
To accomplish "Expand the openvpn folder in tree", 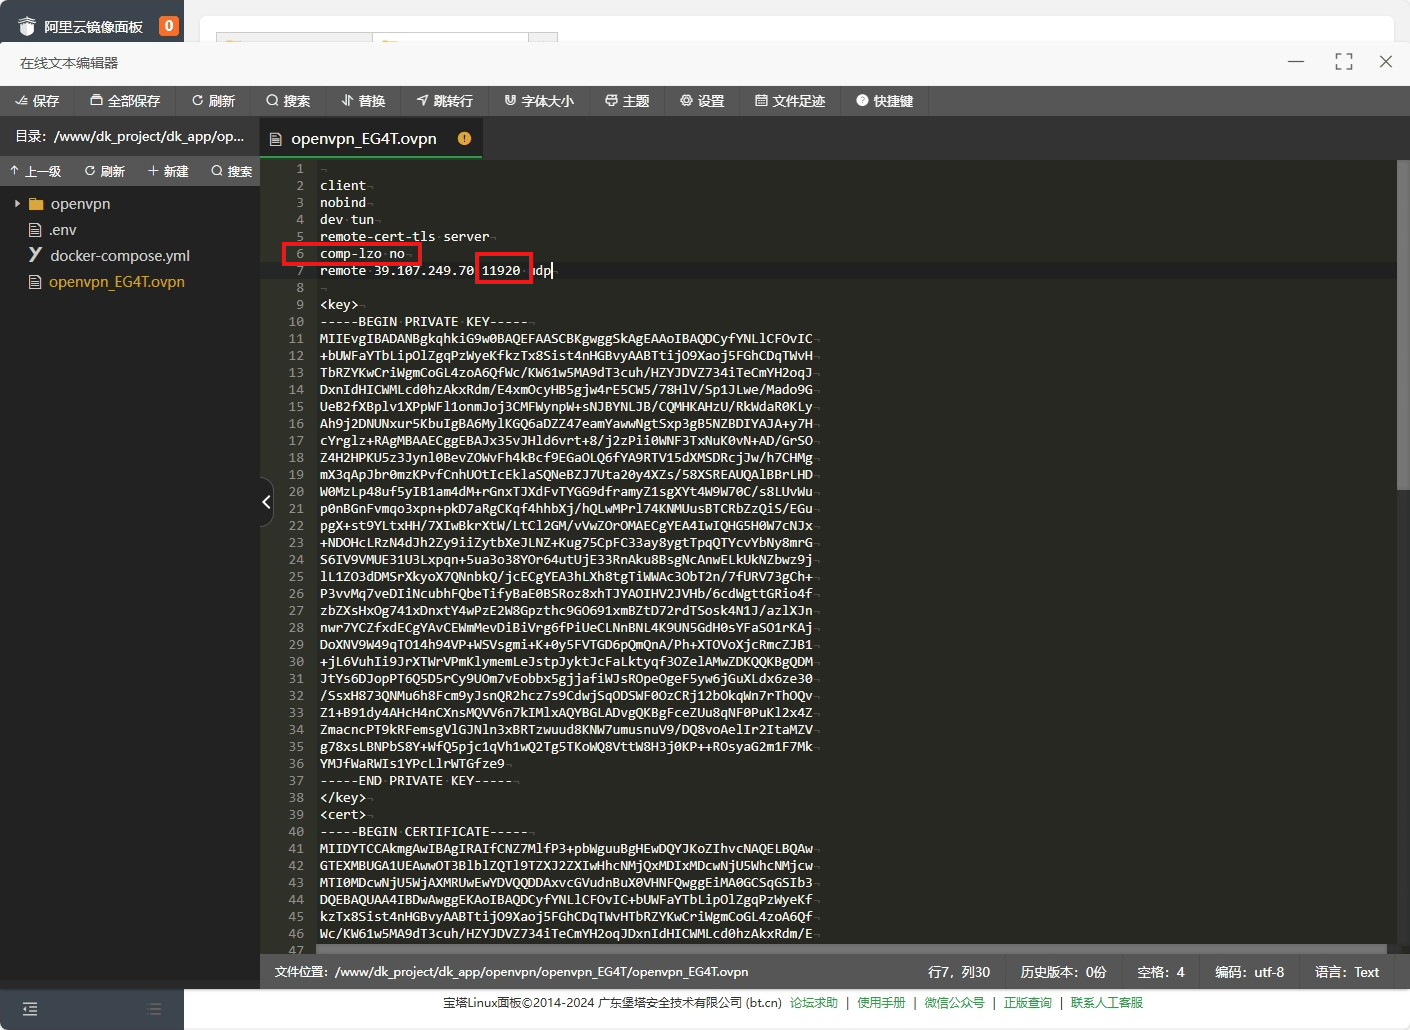I will point(18,204).
